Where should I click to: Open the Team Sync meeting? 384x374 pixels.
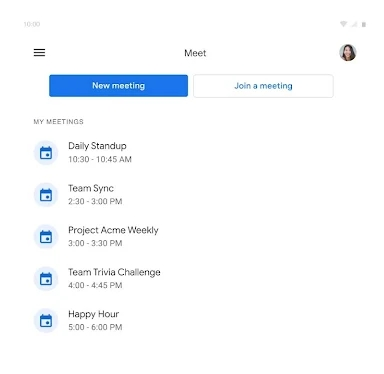(192, 195)
